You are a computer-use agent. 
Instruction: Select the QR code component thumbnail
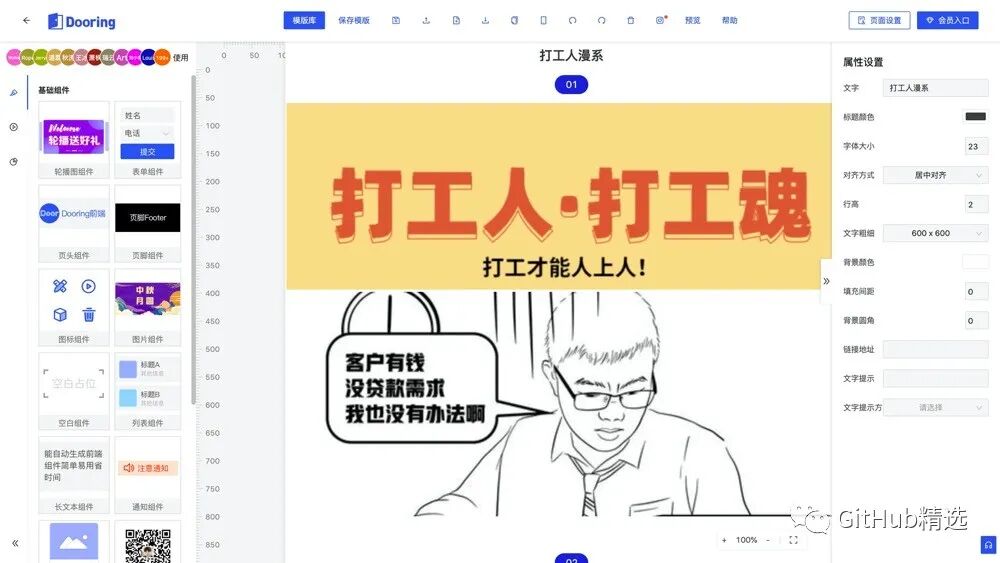tap(148, 543)
